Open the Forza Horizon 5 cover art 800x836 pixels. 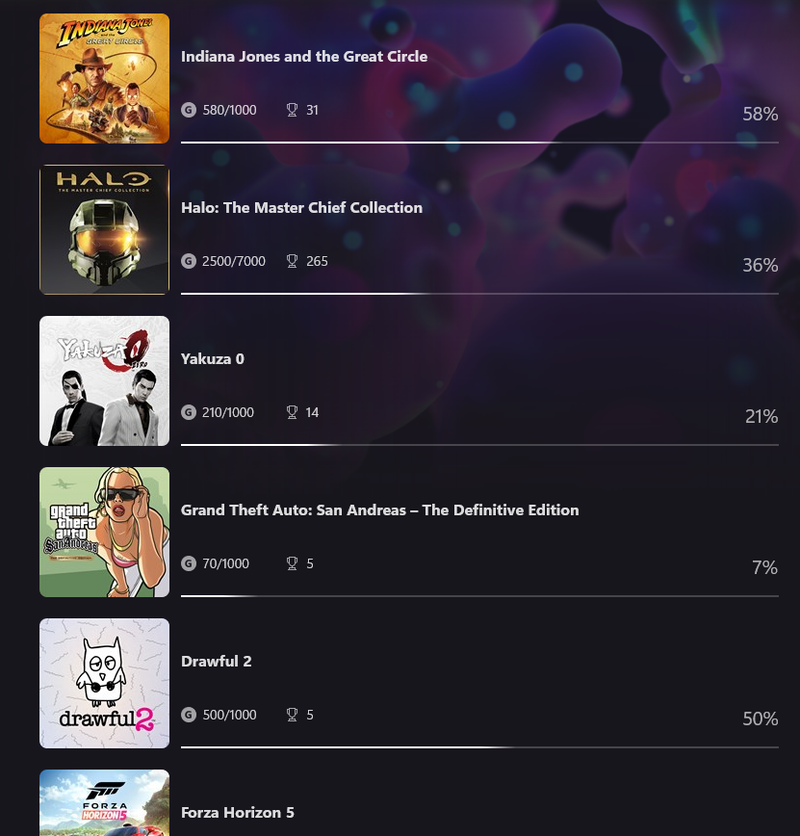[105, 802]
